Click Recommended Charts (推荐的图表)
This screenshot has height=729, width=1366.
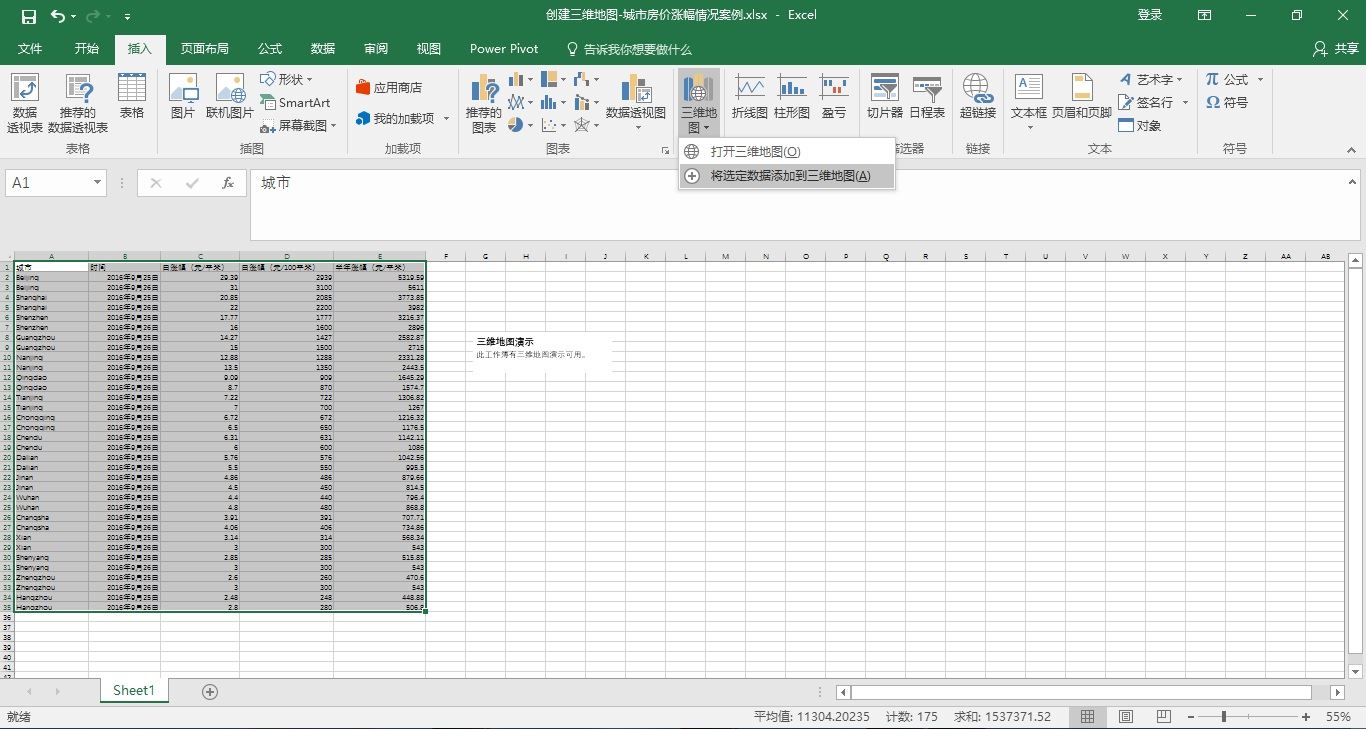point(484,103)
